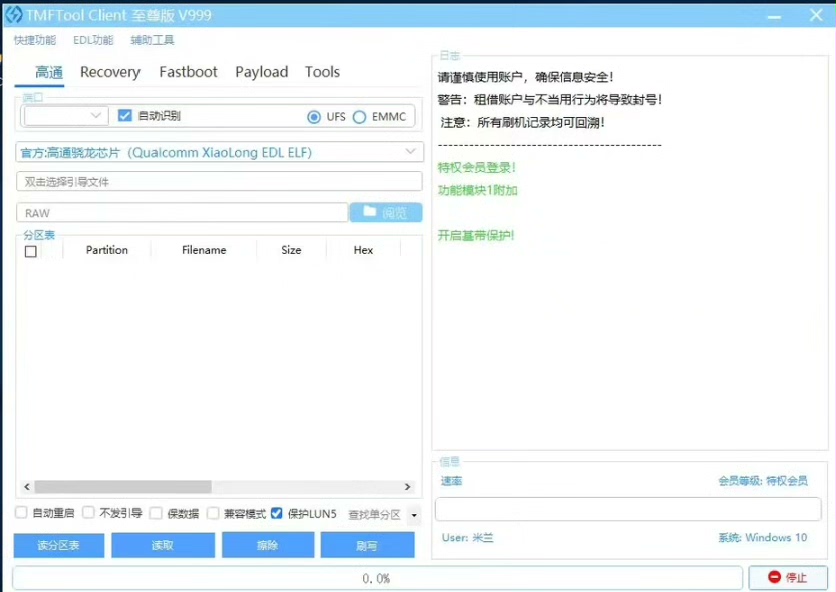Click the 注意: 所有刷机记录均可回溯 line
The height and width of the screenshot is (592, 836).
click(522, 123)
